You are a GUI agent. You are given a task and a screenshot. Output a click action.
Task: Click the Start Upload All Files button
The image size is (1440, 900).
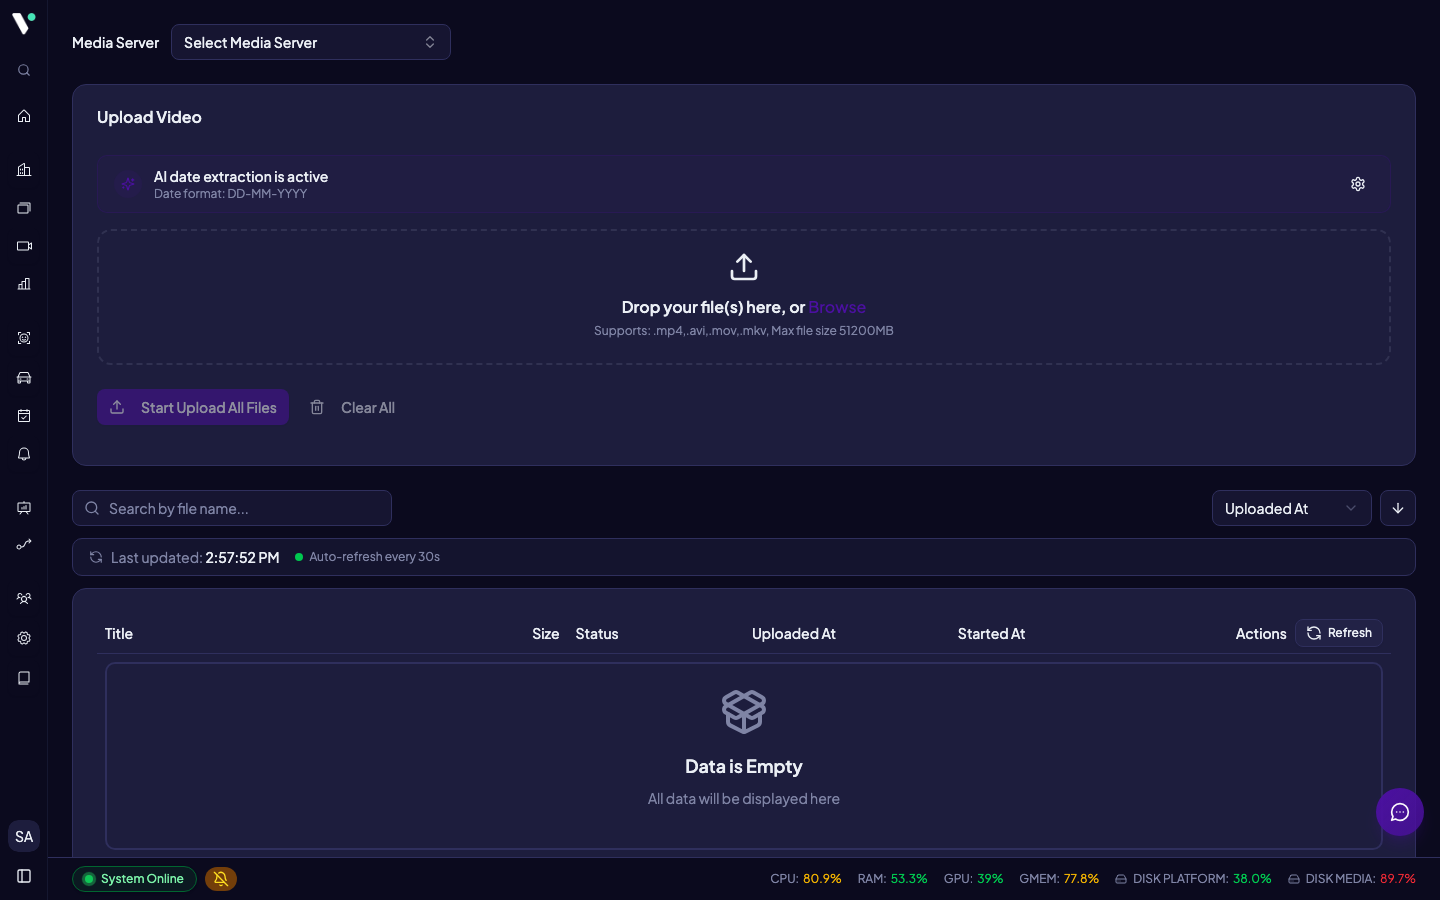[193, 407]
